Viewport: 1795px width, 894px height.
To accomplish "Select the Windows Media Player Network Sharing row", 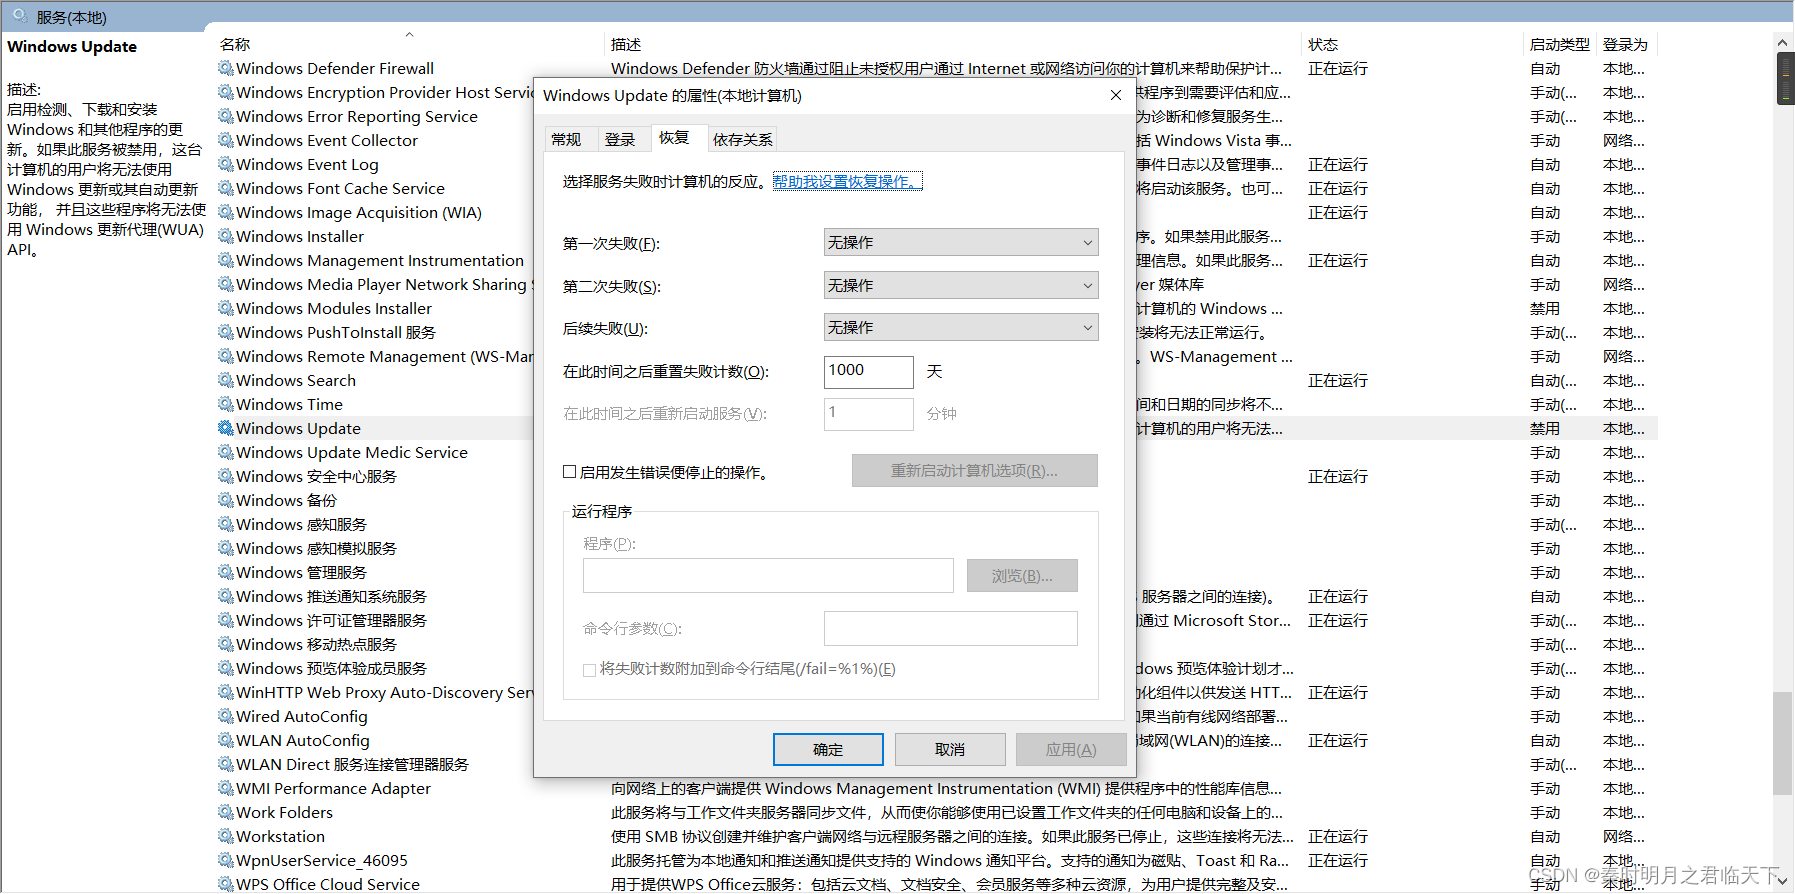I will point(375,284).
